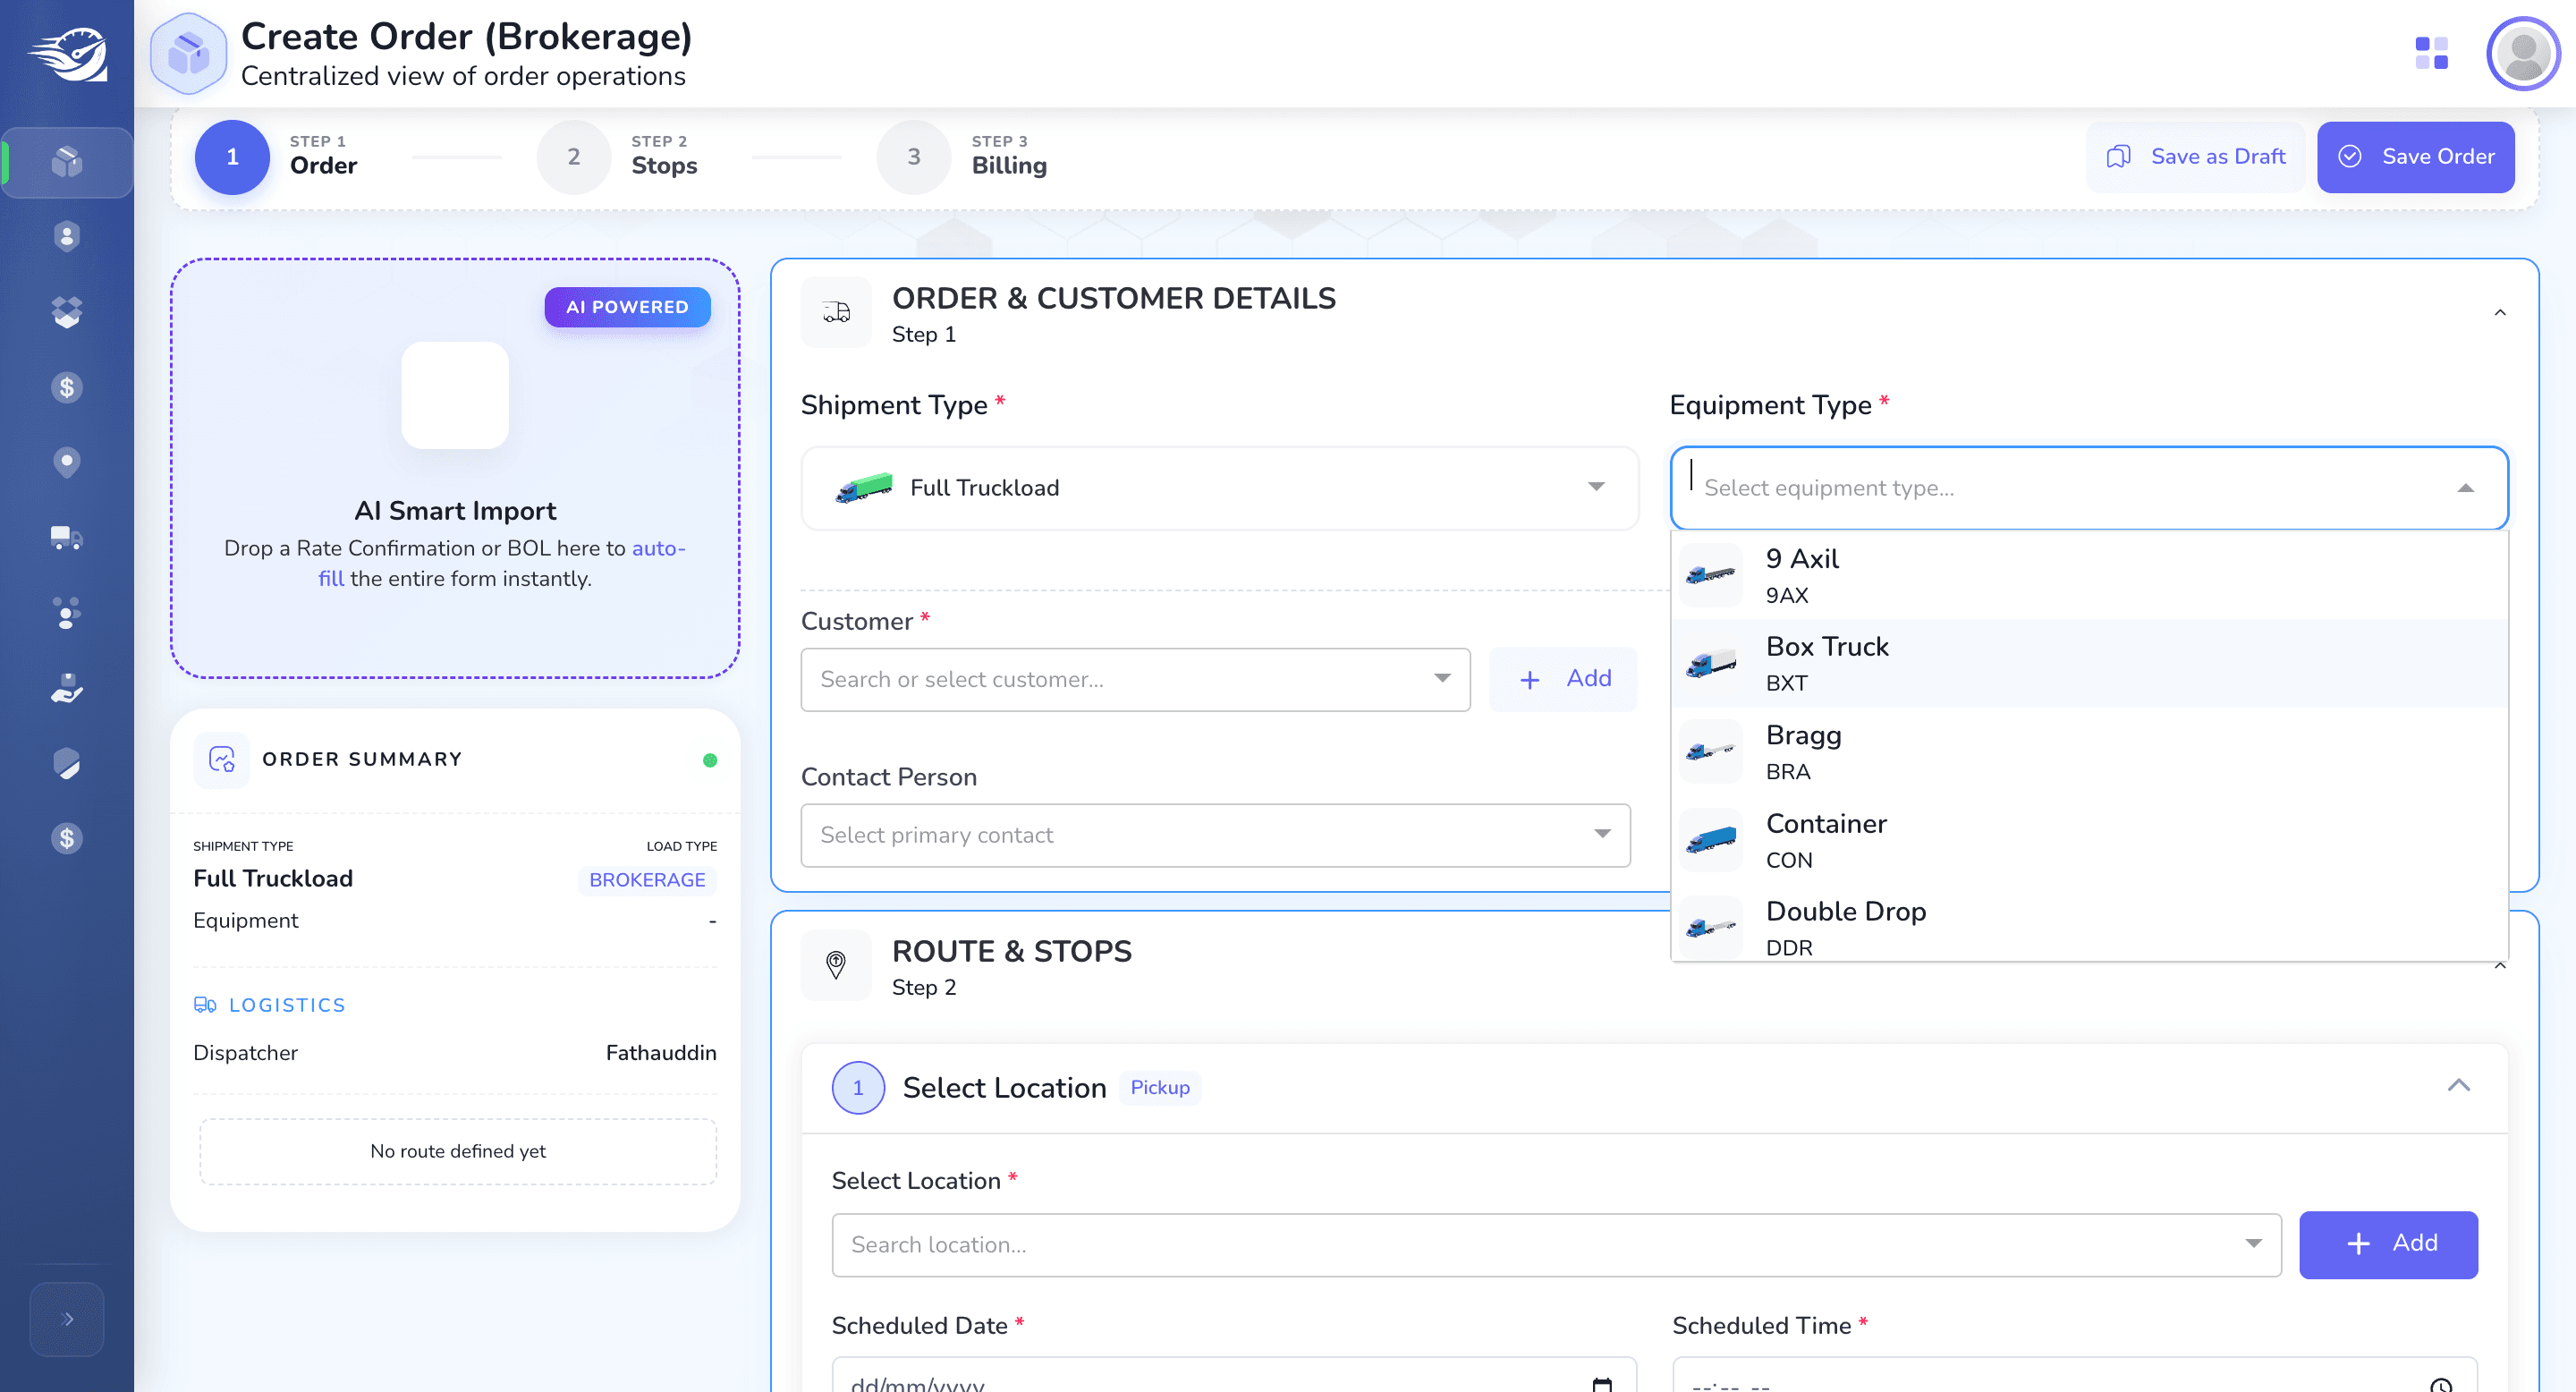Select the Bragg equipment option
Image resolution: width=2576 pixels, height=1392 pixels.
[x=2089, y=751]
